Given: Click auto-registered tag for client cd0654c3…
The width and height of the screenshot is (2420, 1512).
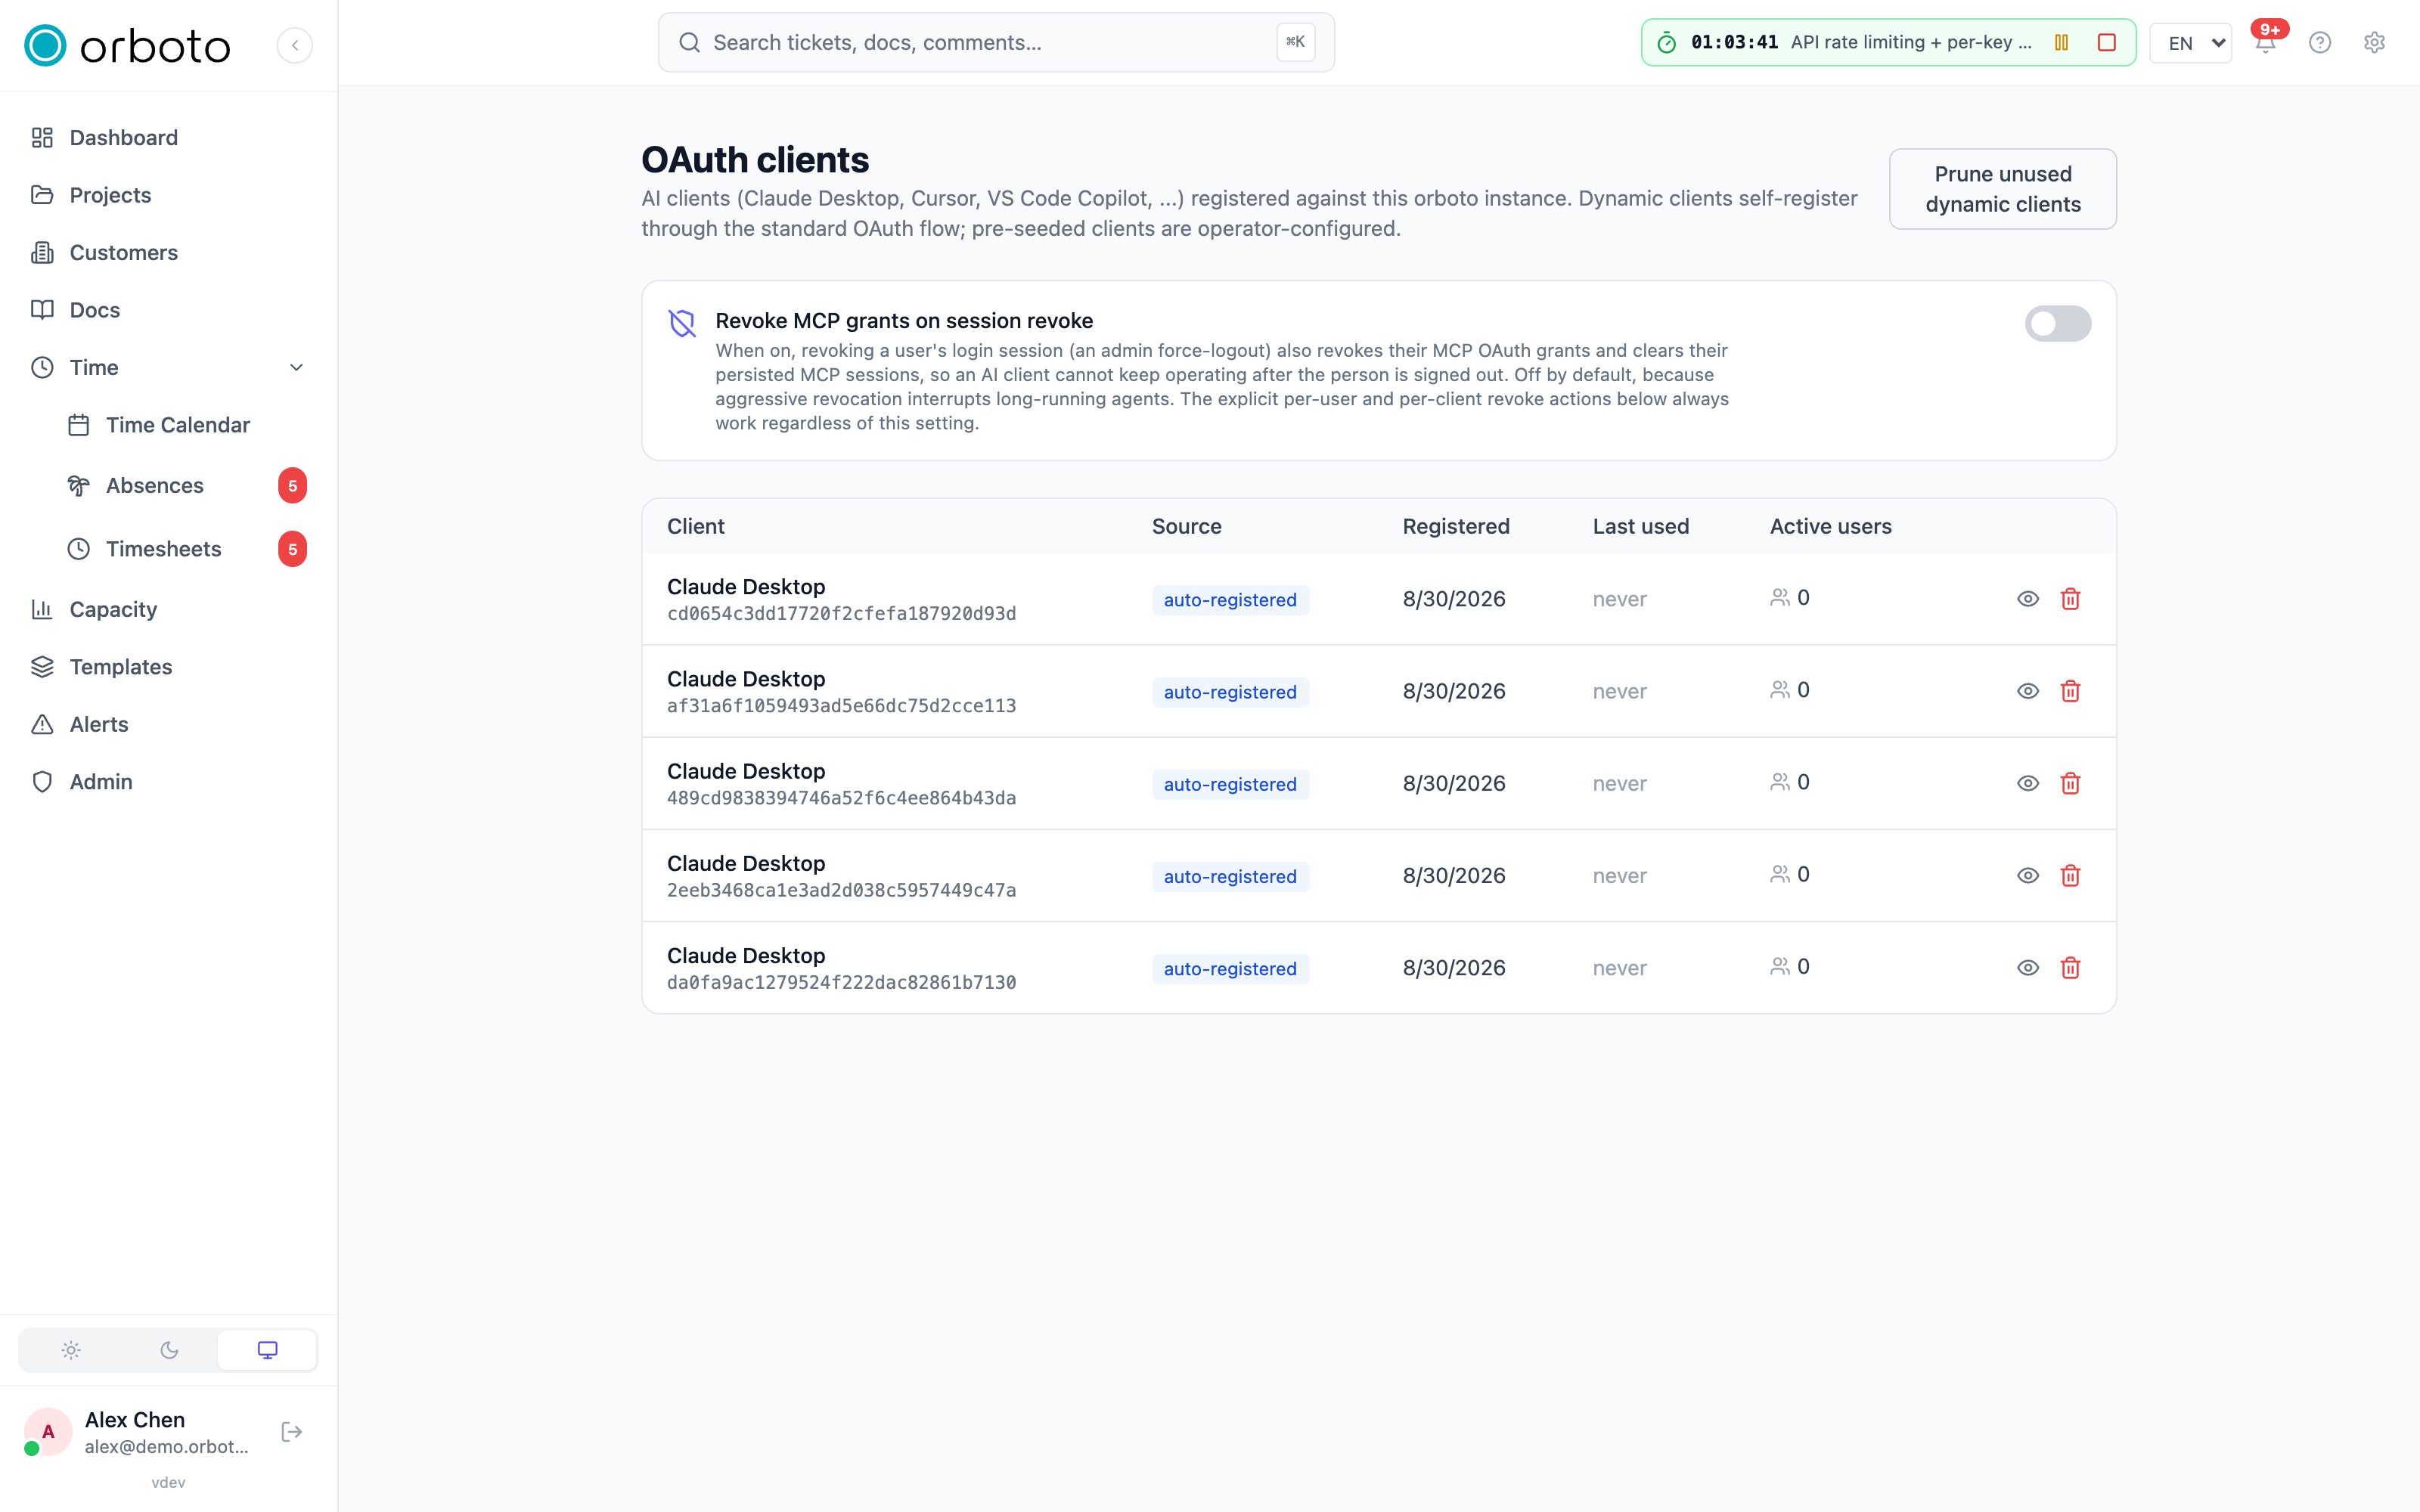Looking at the screenshot, I should pos(1230,600).
